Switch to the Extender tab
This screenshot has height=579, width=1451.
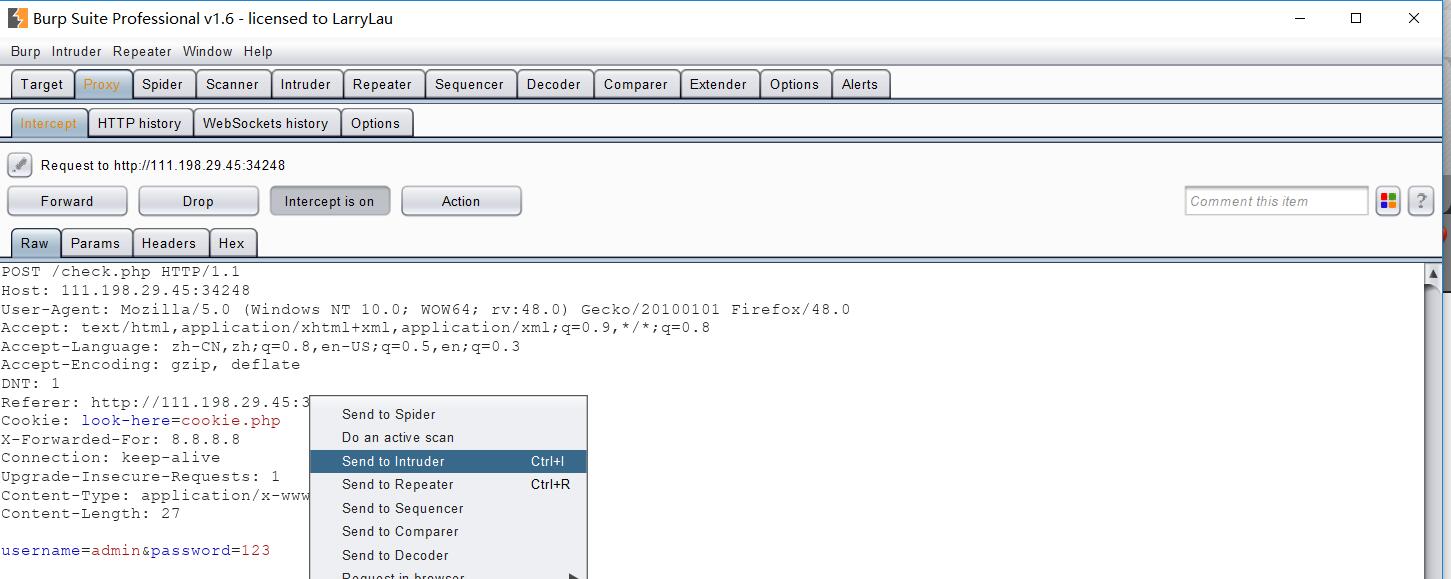pos(718,84)
